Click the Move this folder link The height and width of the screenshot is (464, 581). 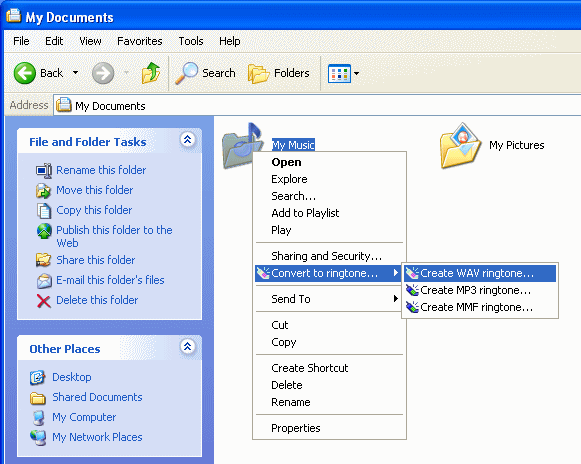tap(94, 190)
